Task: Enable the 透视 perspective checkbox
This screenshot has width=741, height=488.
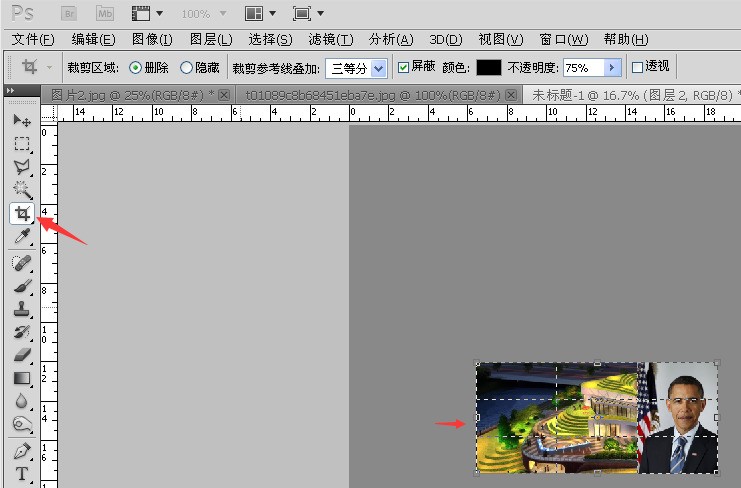Action: click(637, 67)
